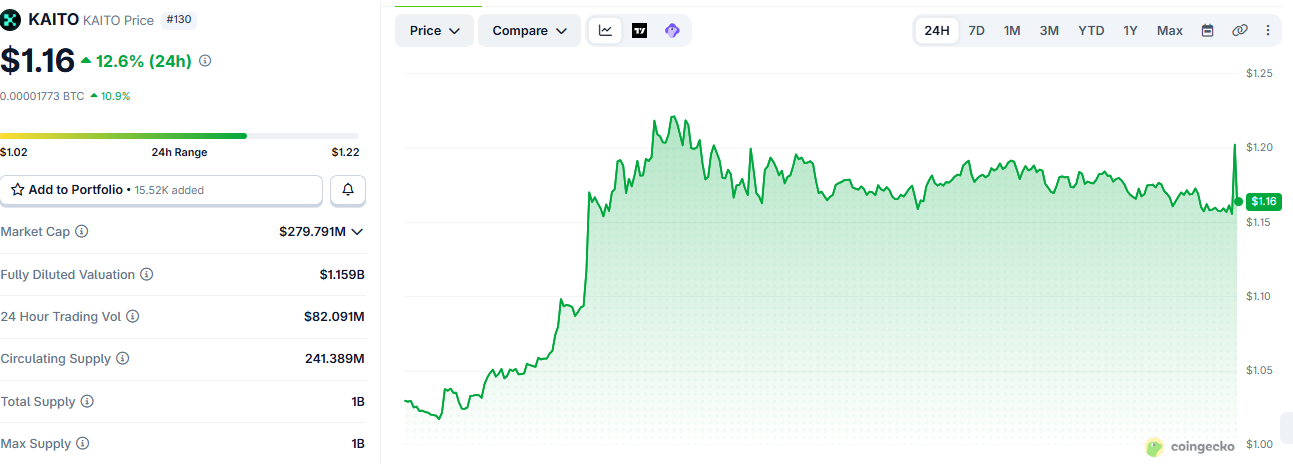Select the 1M time range tab
The width and height of the screenshot is (1293, 464).
click(x=1012, y=30)
